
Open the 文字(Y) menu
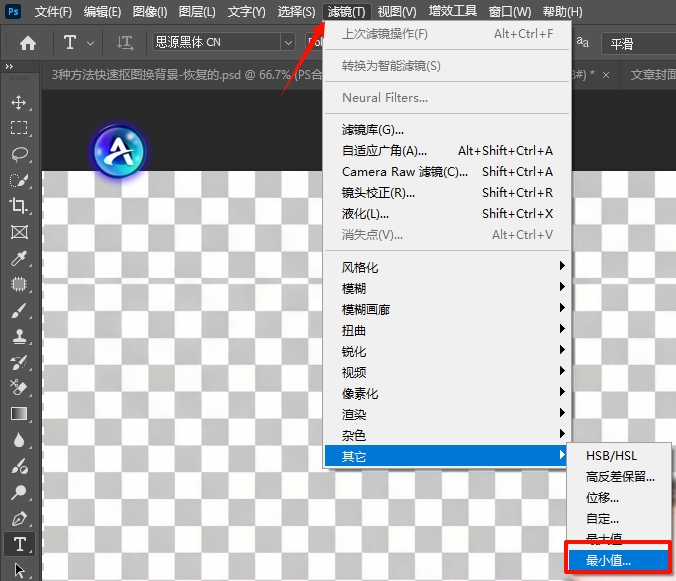(x=246, y=12)
